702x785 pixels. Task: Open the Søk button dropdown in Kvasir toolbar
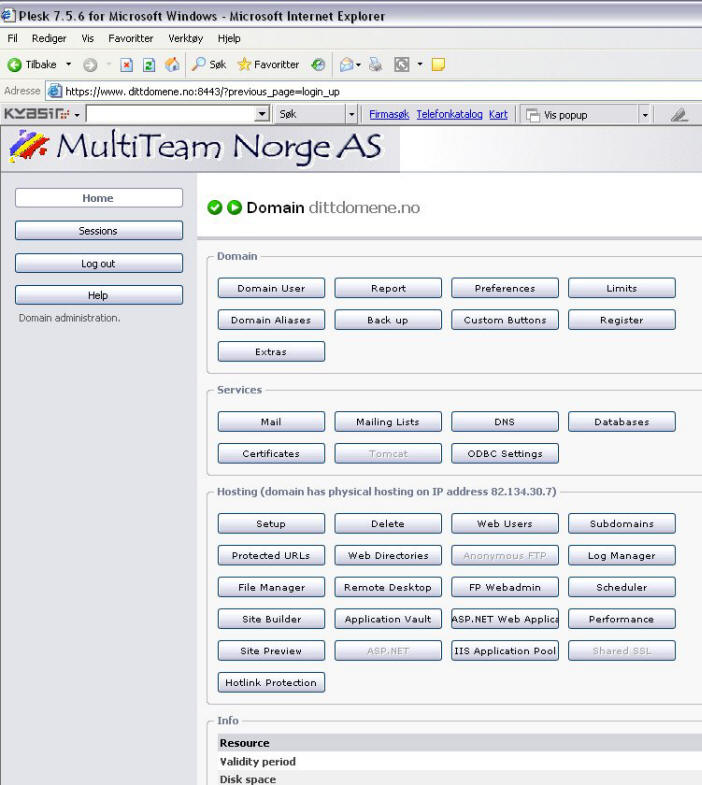tap(352, 115)
